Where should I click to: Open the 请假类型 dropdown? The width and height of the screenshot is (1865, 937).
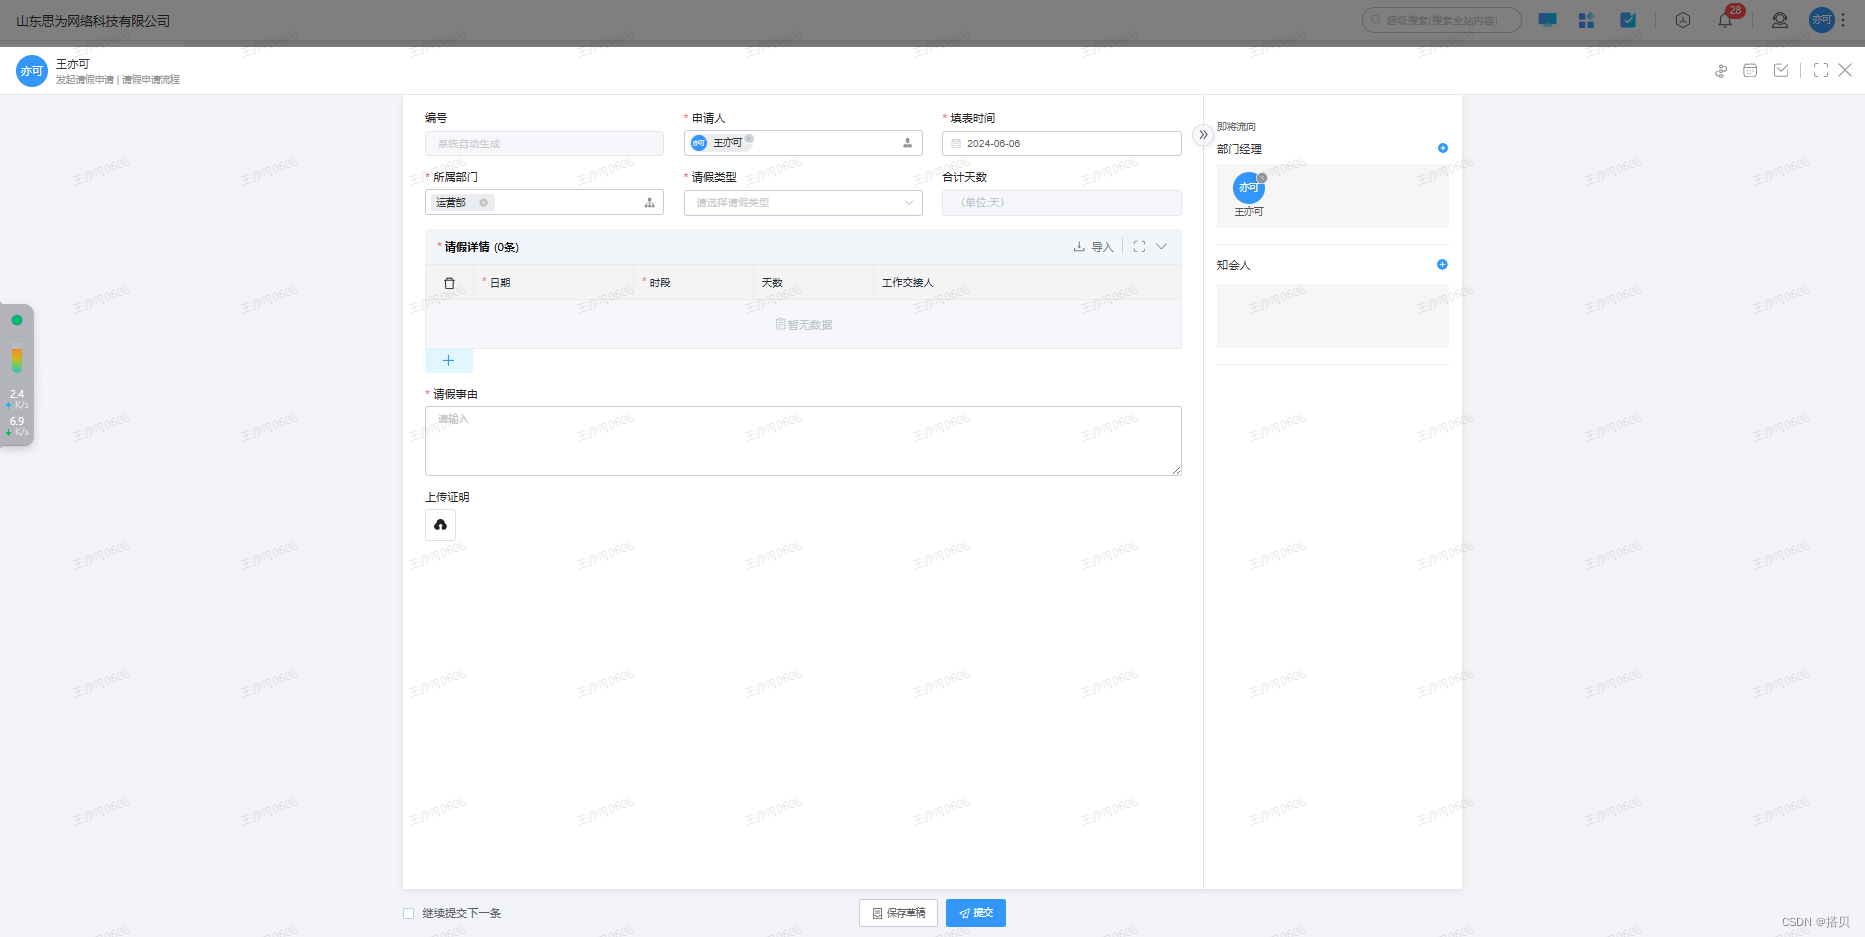[x=803, y=202]
